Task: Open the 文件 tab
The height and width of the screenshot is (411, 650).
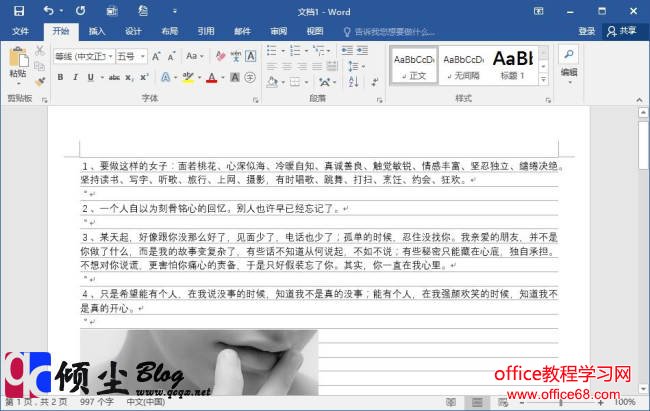Action: [x=20, y=31]
